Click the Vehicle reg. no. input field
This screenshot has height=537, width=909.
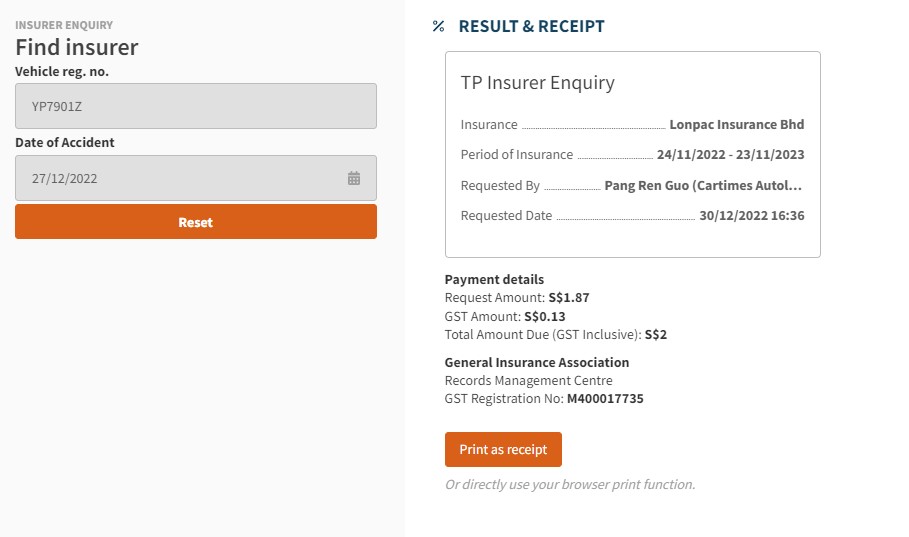tap(195, 106)
